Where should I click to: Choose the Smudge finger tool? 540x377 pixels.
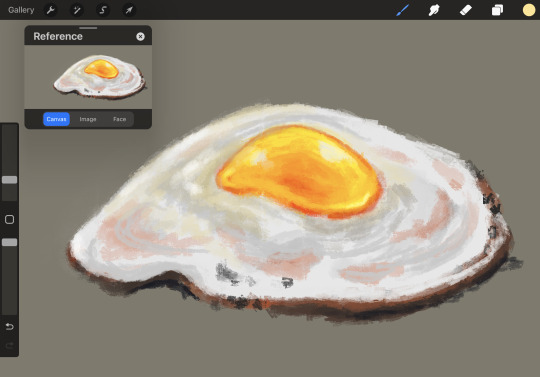click(434, 10)
